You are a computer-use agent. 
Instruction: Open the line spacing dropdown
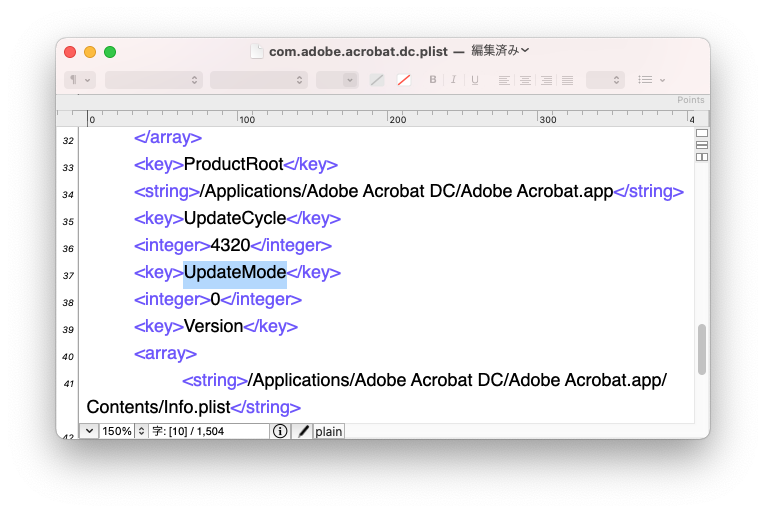[x=605, y=80]
